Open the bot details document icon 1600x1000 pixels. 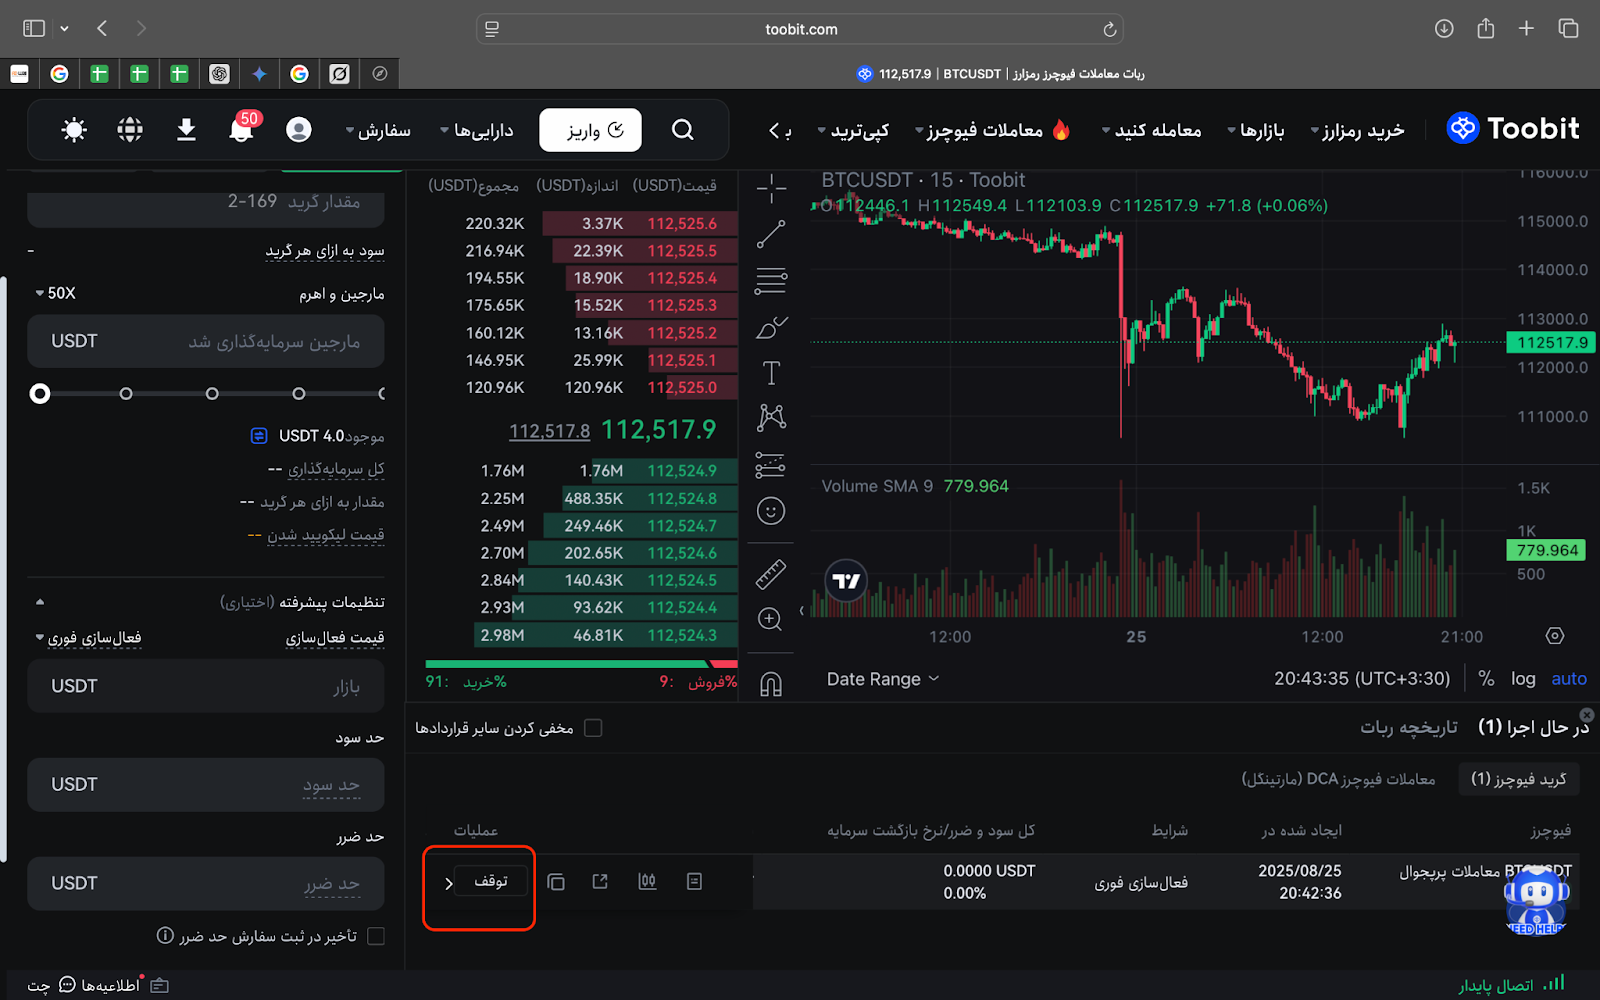coord(694,881)
